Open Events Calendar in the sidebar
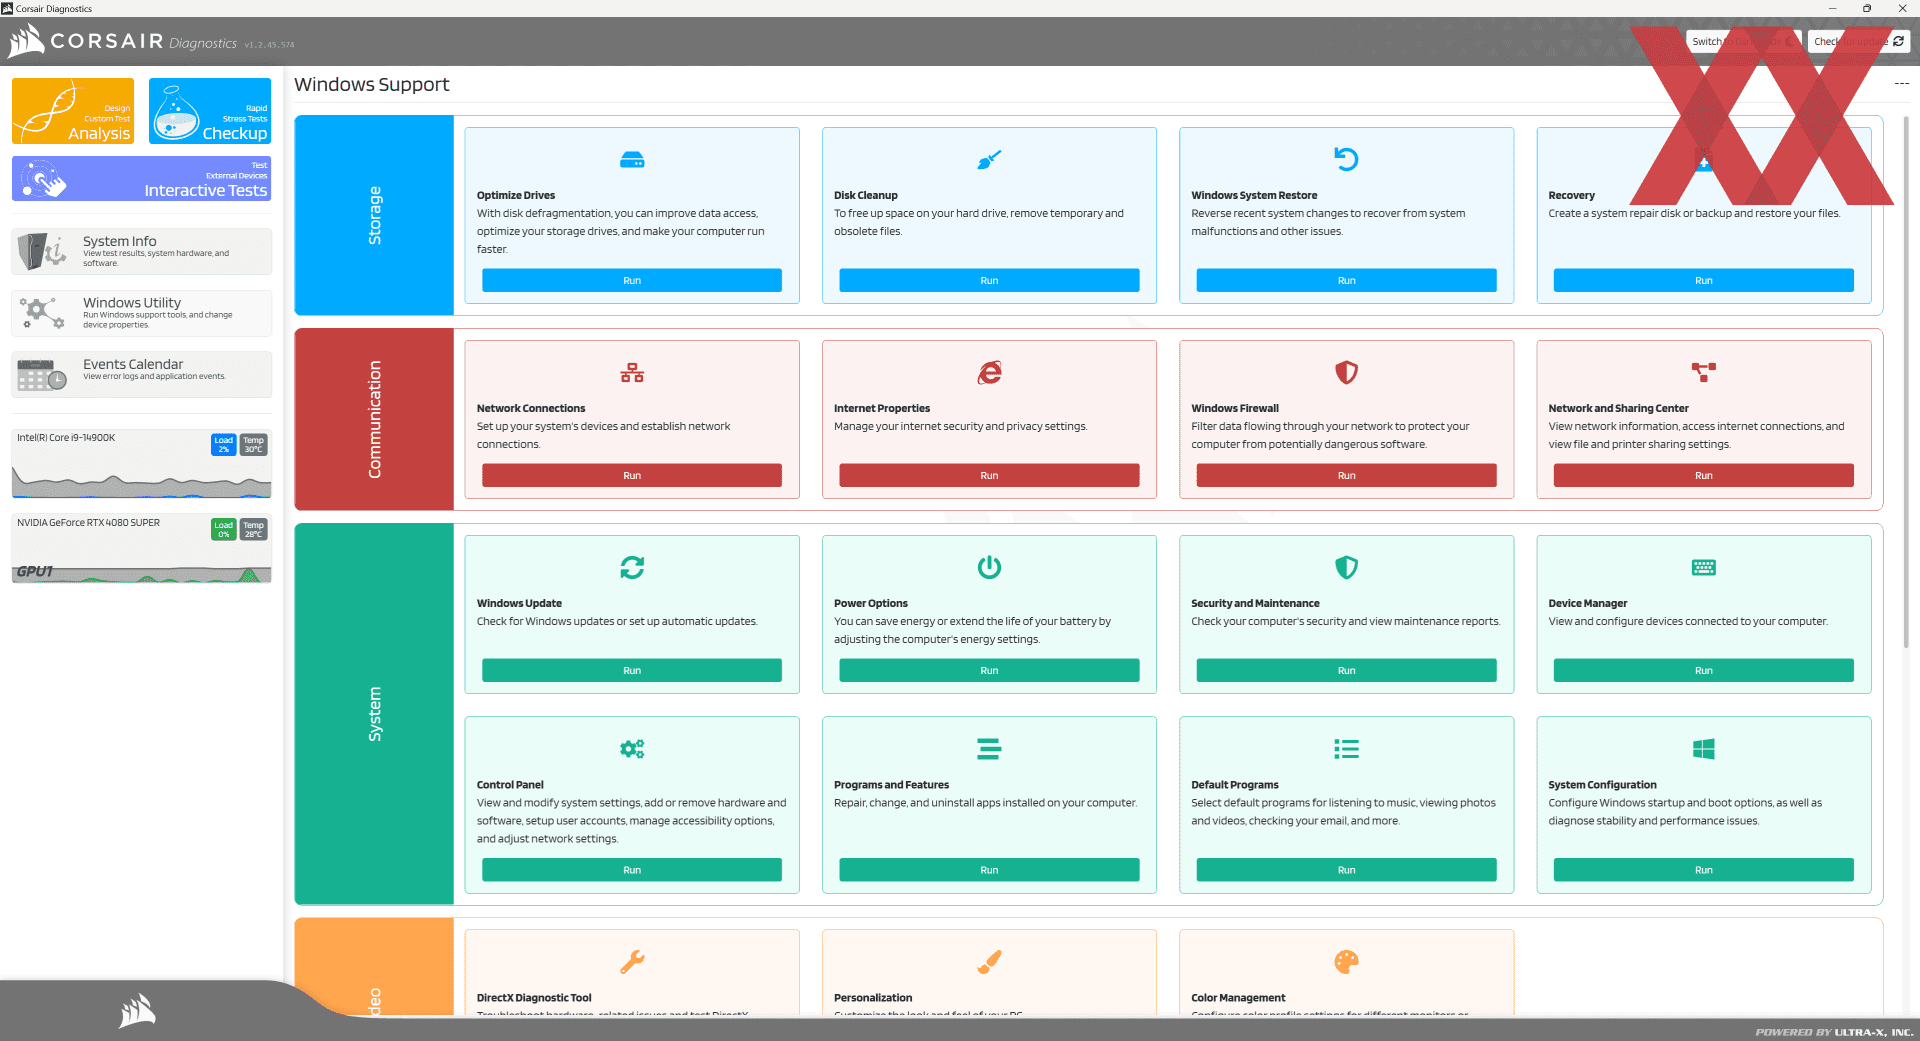The width and height of the screenshot is (1920, 1041). coord(141,374)
